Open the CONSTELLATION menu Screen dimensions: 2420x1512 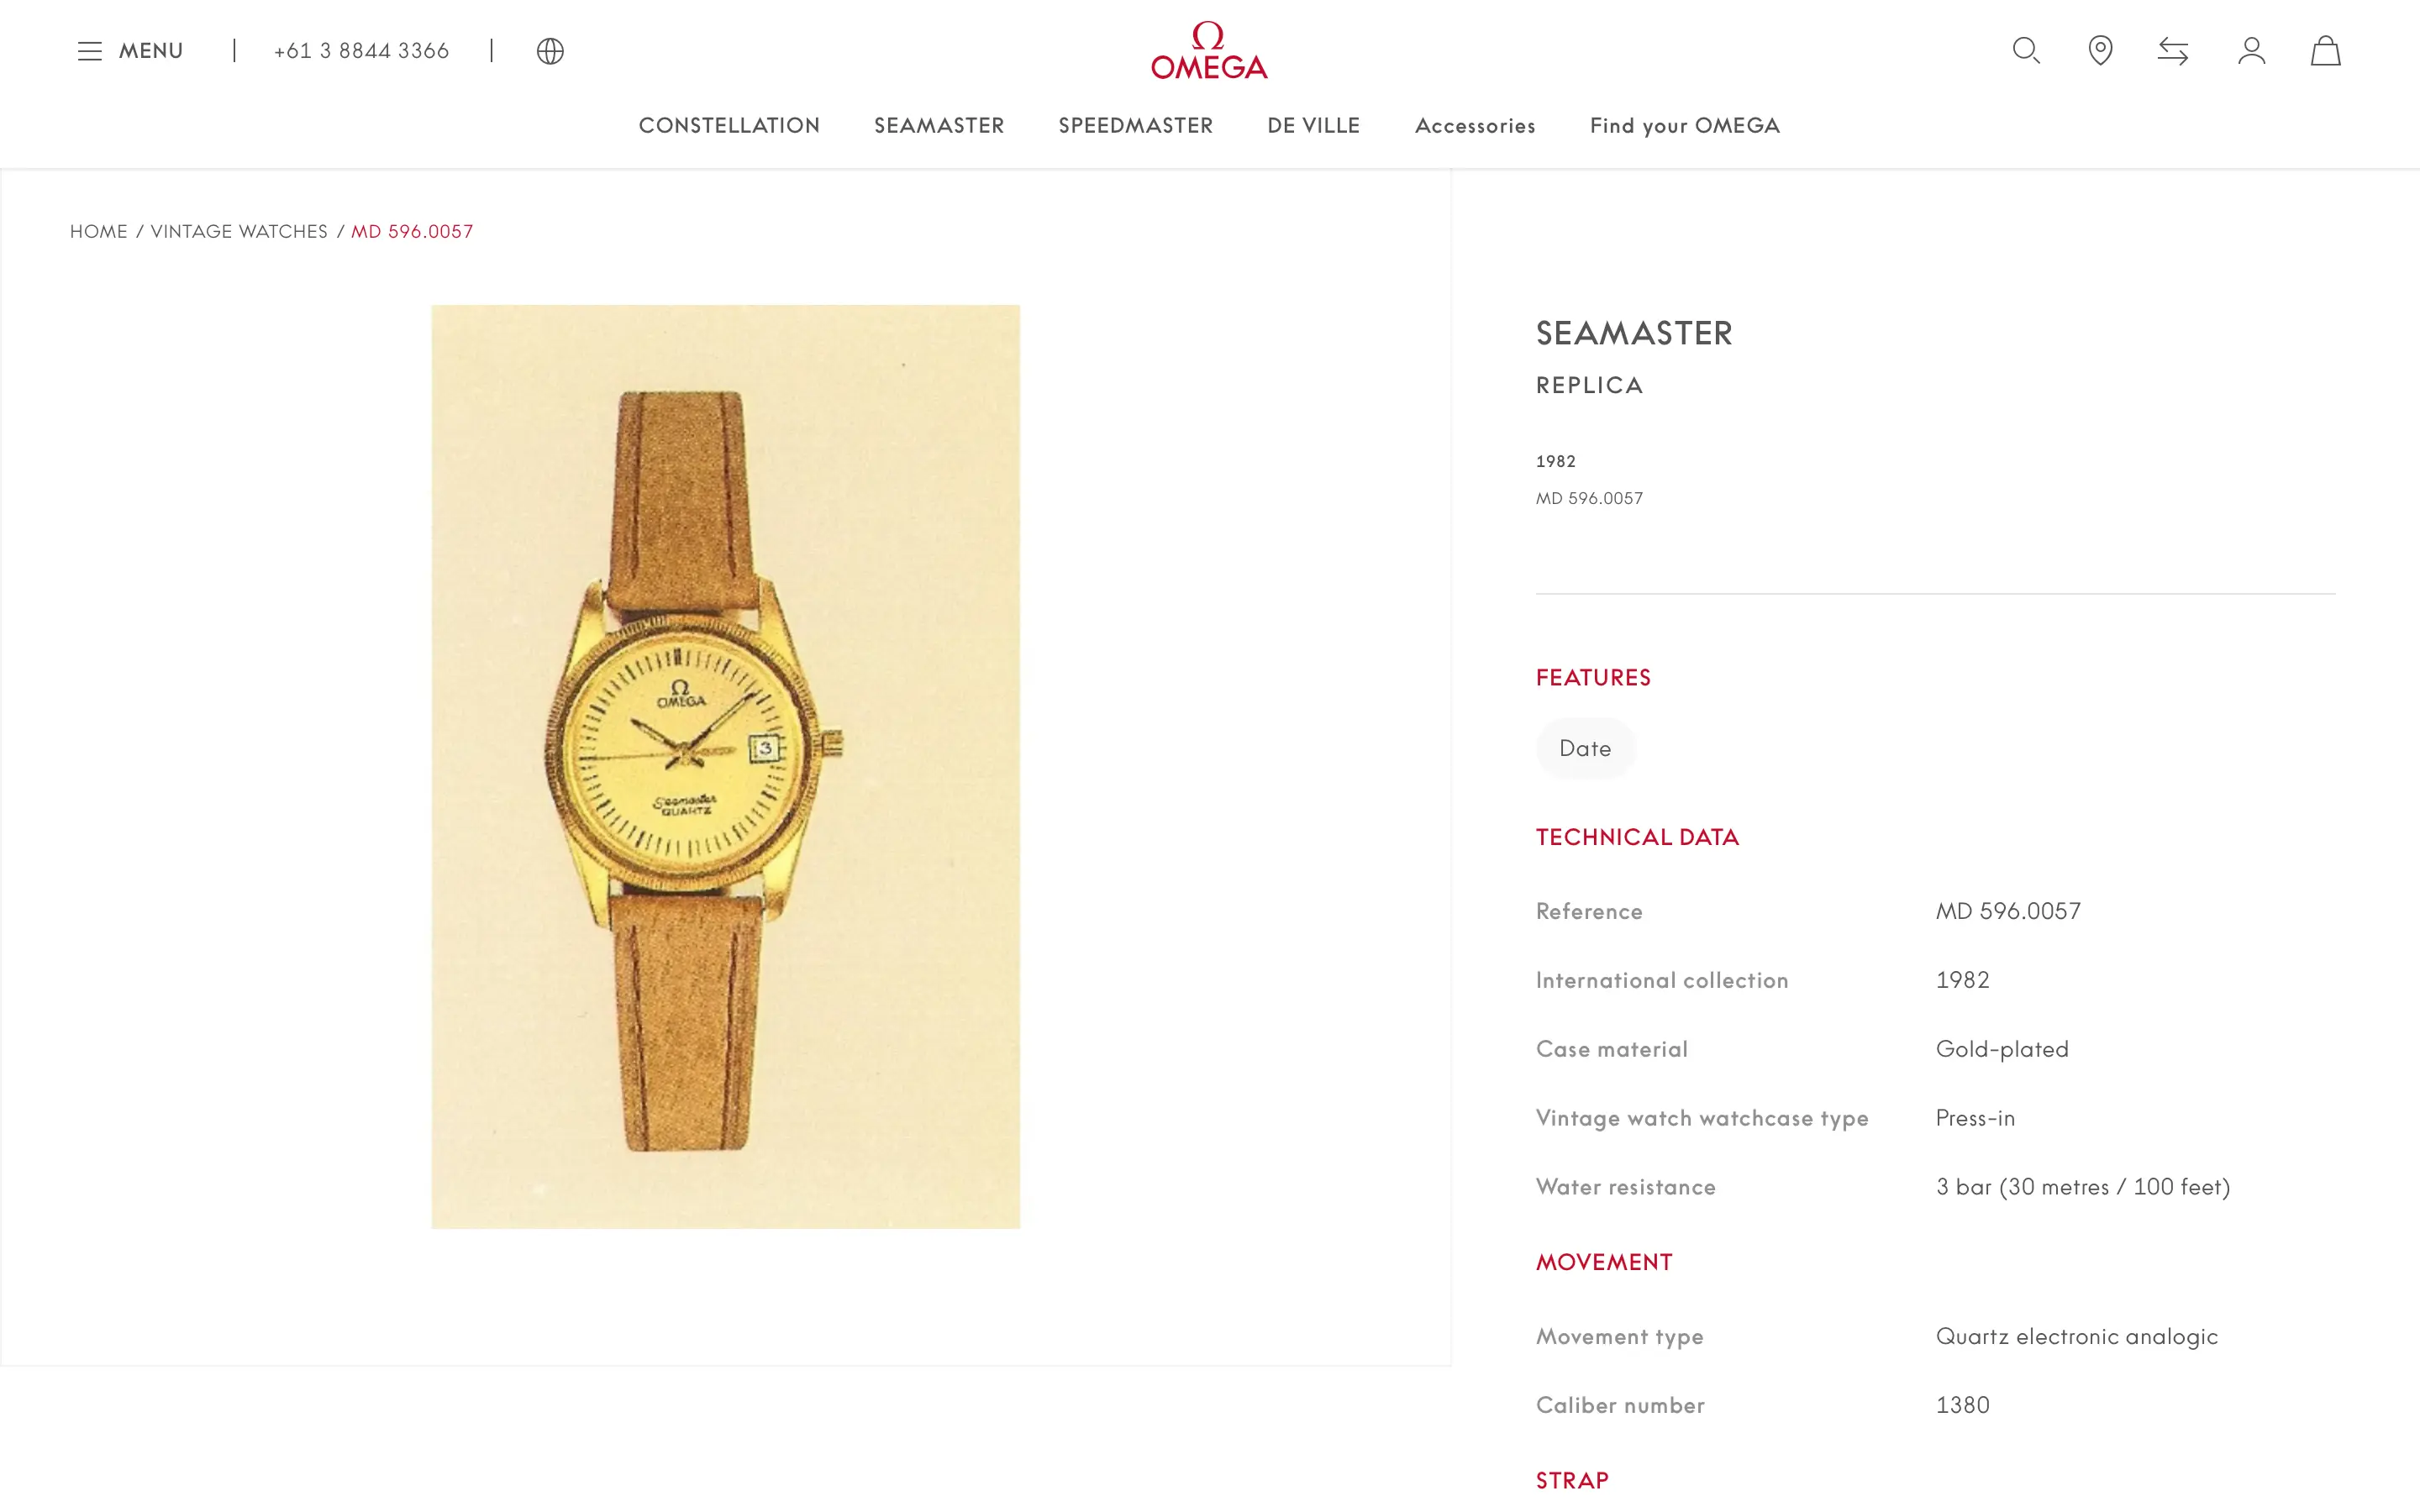(729, 126)
